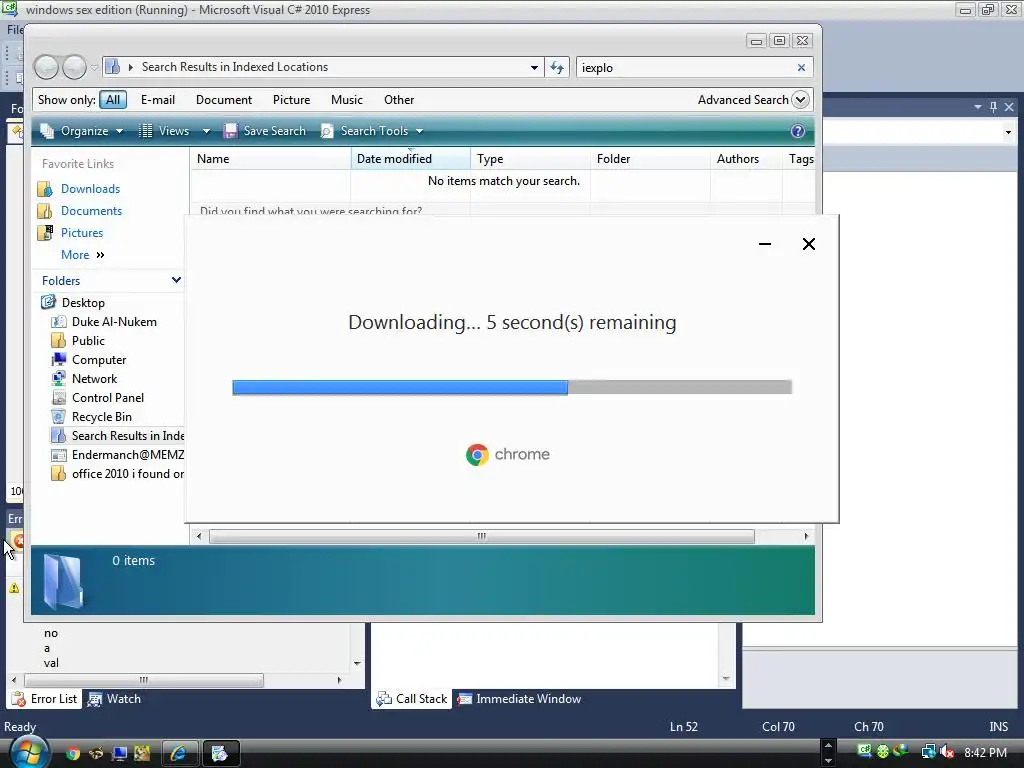This screenshot has width=1024, height=768.
Task: Click the network tray icon
Action: [x=928, y=752]
